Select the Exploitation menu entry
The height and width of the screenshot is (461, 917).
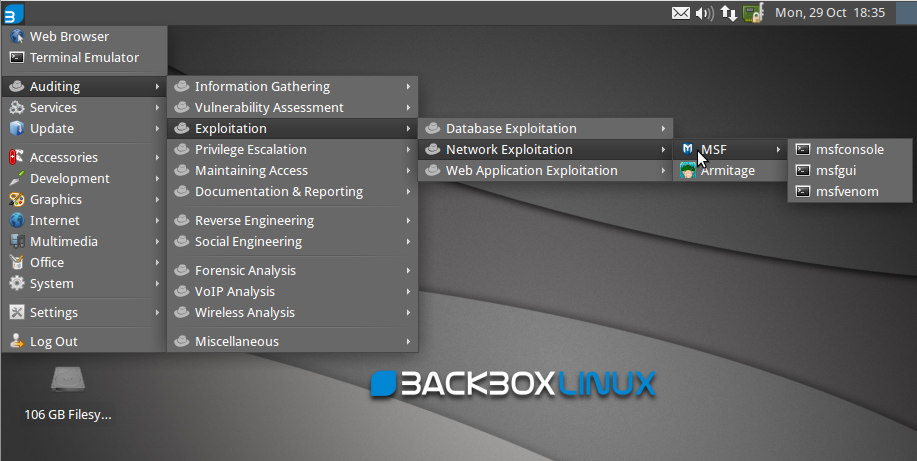(x=292, y=129)
